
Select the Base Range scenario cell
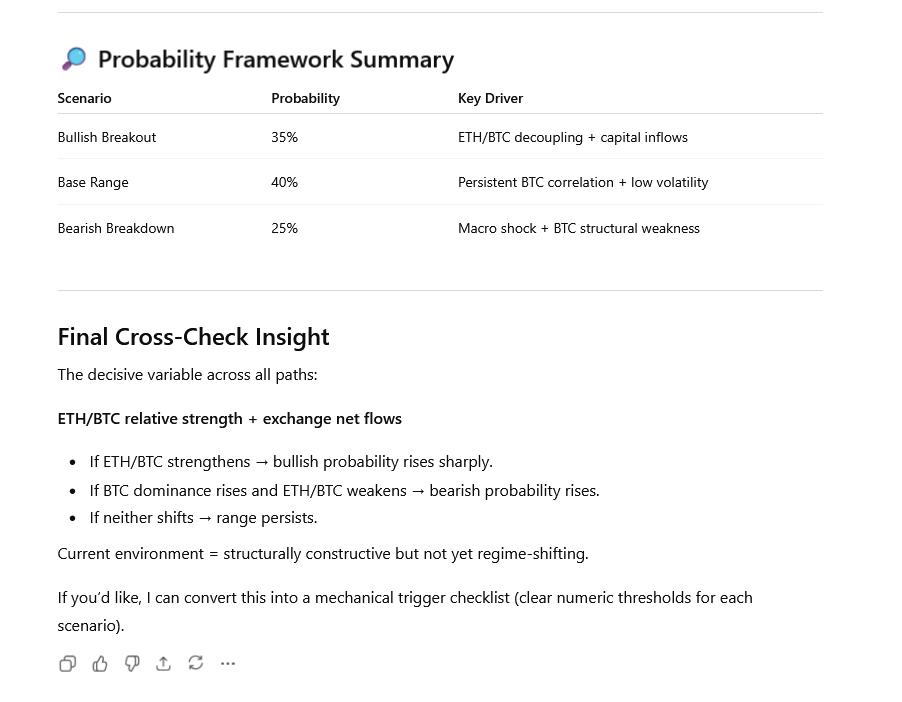[93, 182]
